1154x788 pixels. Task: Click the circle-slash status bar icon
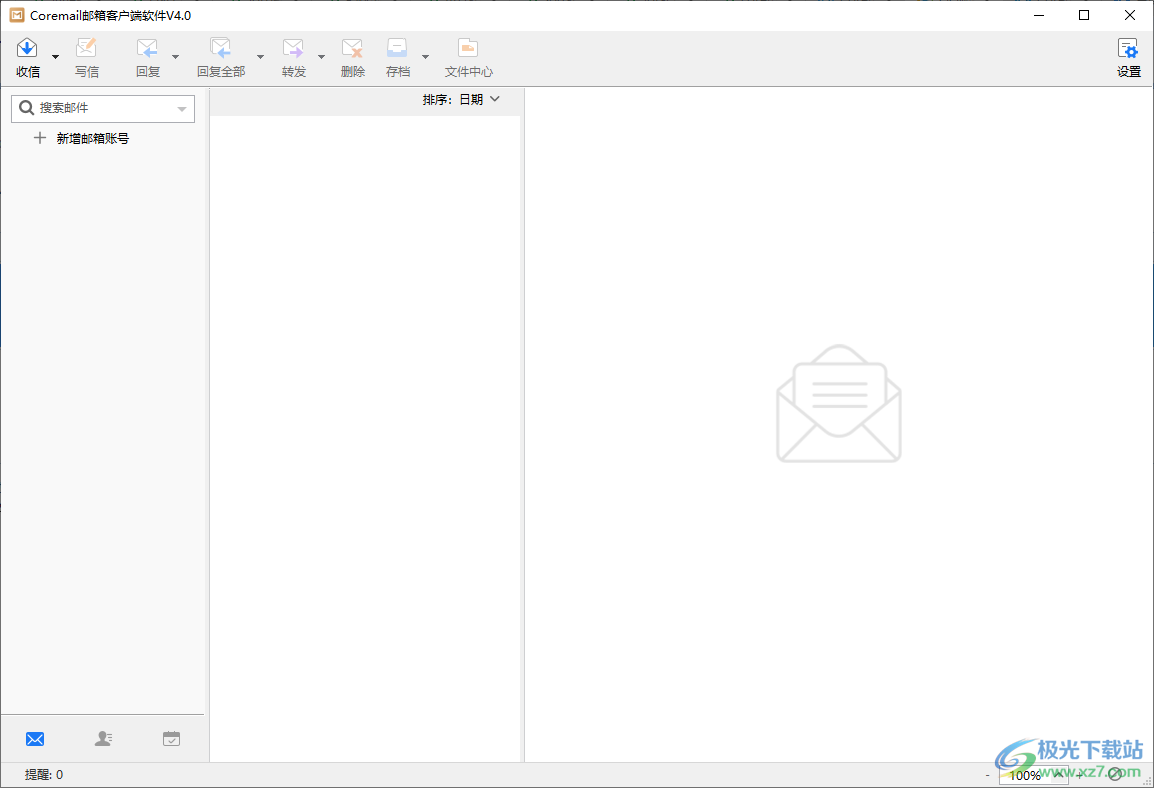point(1115,774)
